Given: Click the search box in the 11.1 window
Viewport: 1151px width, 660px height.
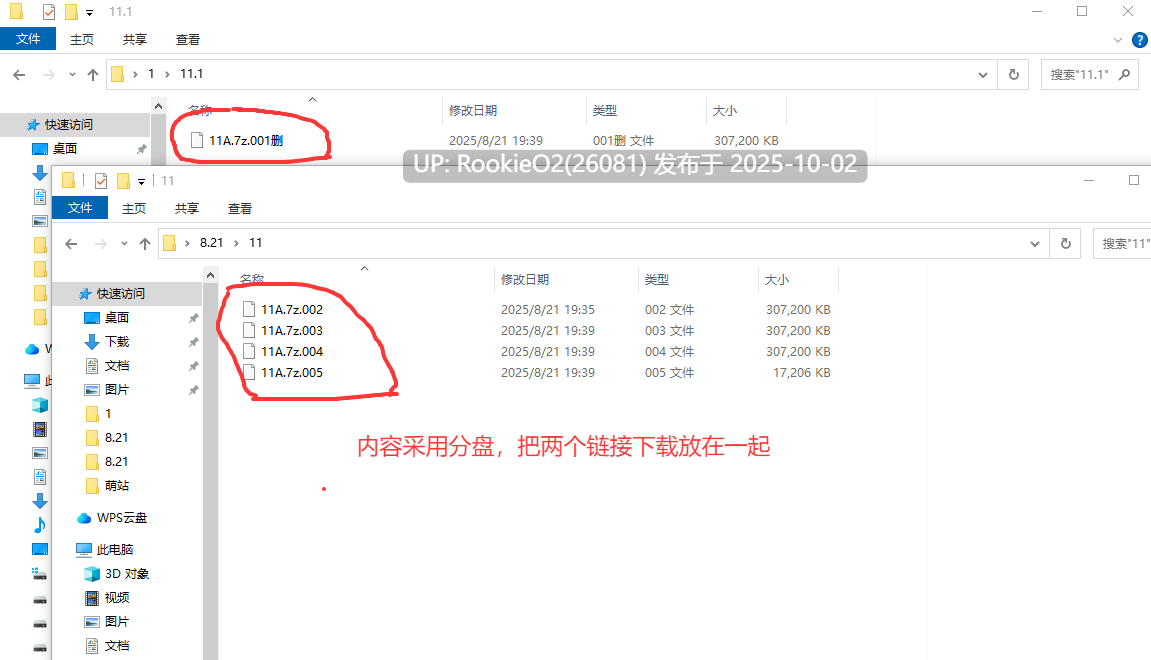Looking at the screenshot, I should [x=1089, y=75].
